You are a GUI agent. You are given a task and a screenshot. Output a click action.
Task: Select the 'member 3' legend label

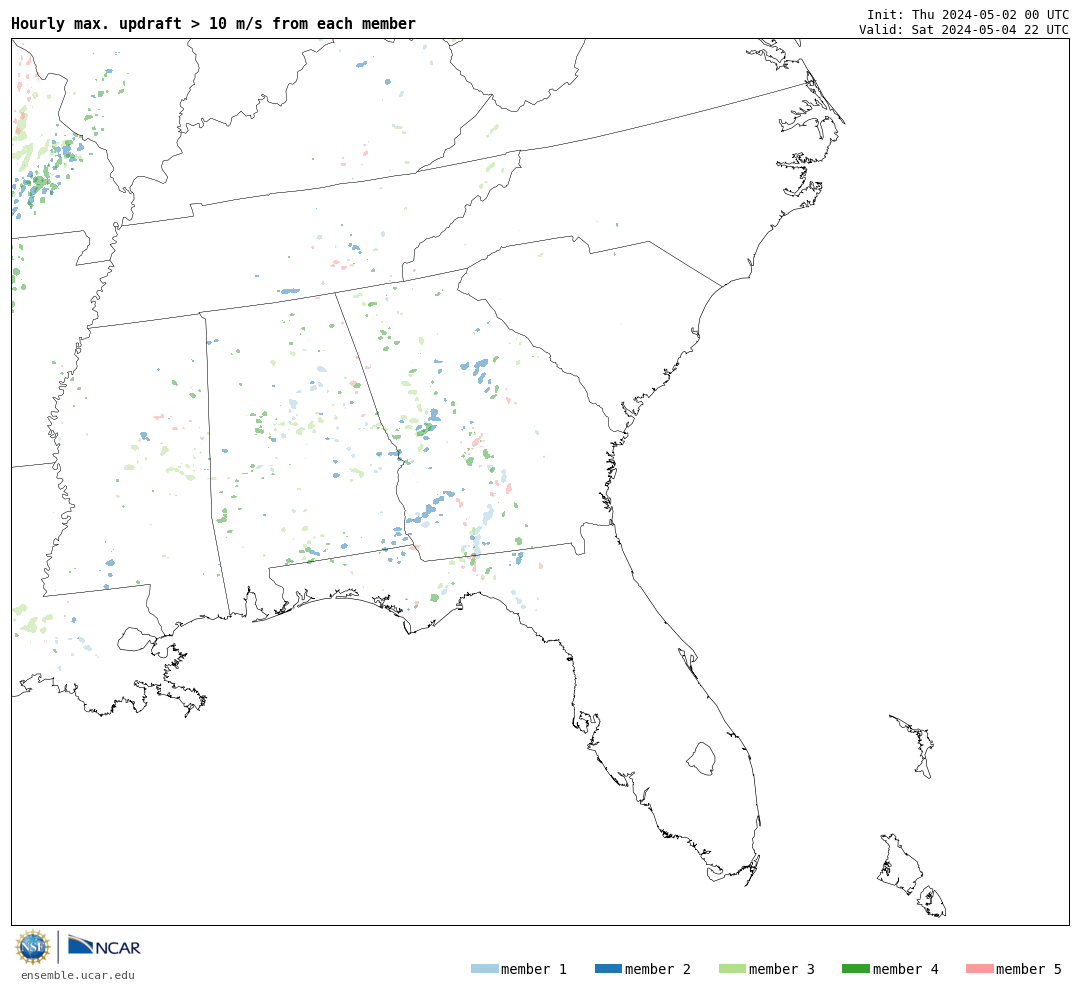tap(782, 969)
